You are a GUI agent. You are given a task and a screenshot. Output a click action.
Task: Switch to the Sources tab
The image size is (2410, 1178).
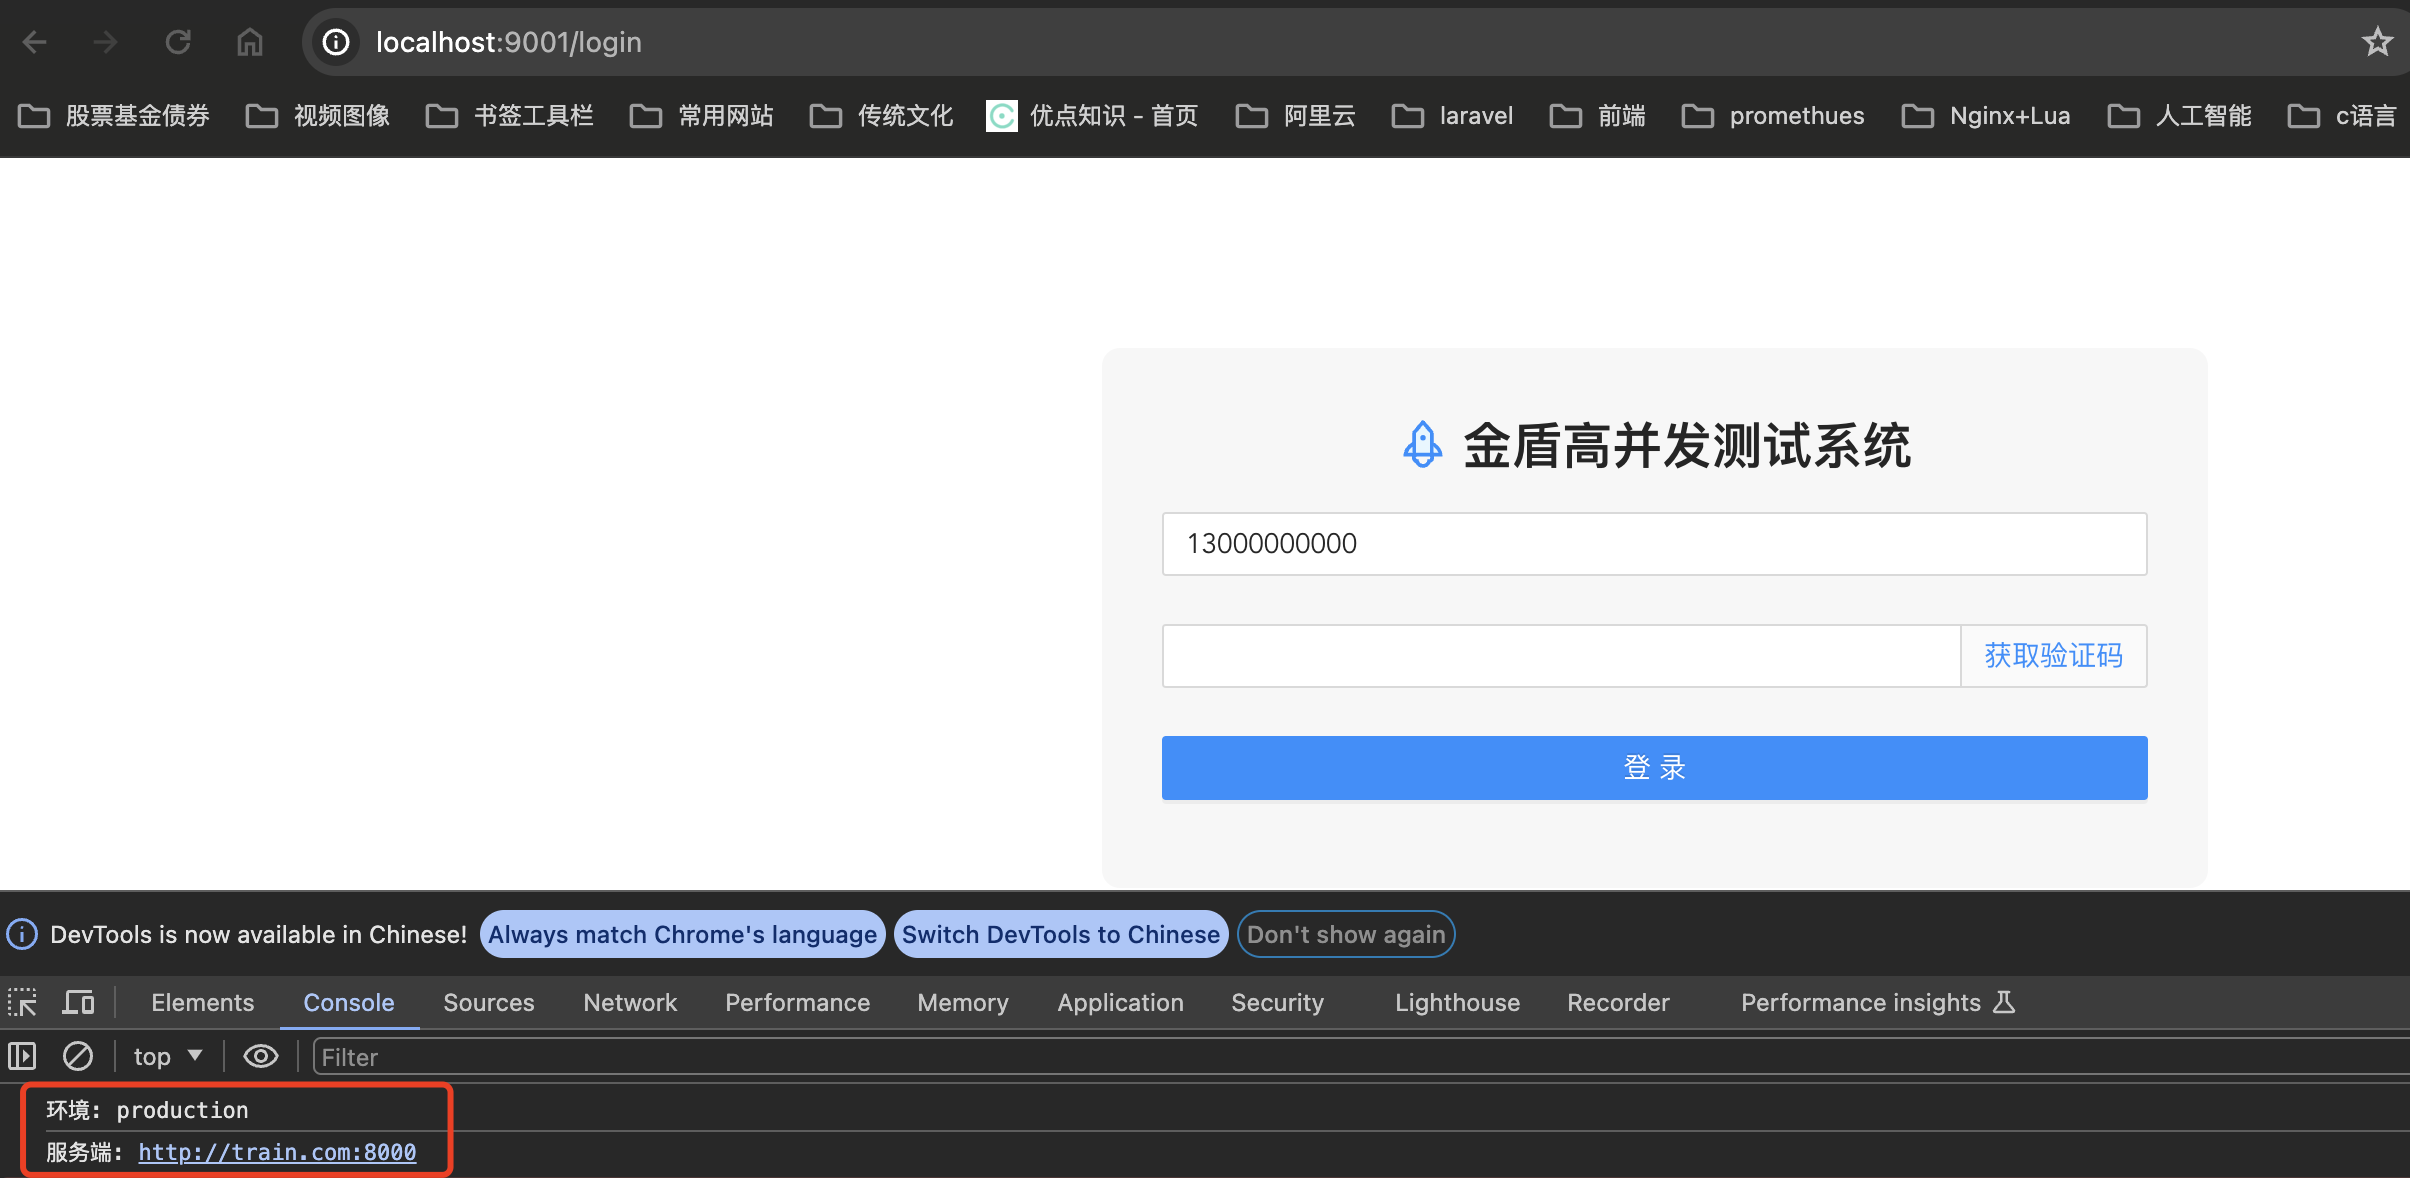point(489,1002)
